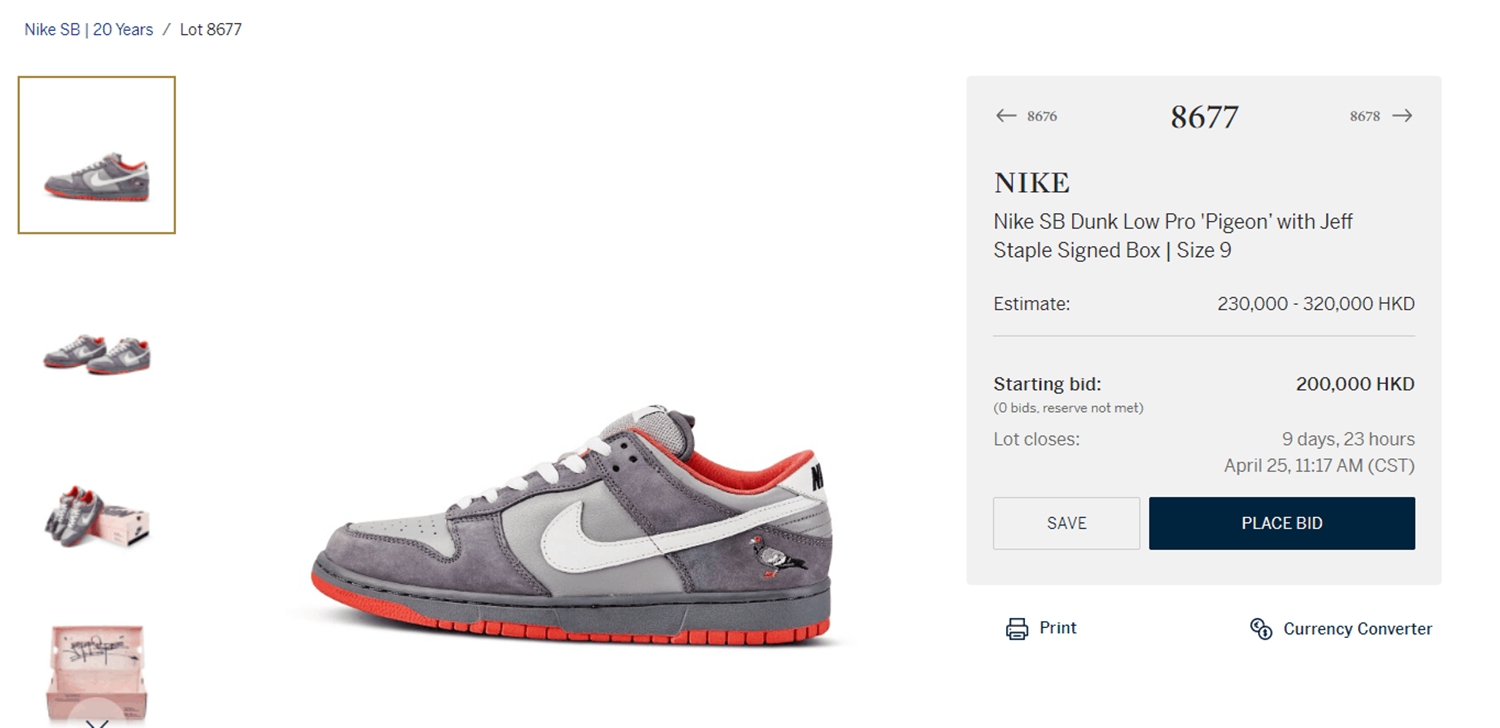1500x728 pixels.
Task: Click the NIKE brand heading
Action: pyautogui.click(x=1032, y=183)
